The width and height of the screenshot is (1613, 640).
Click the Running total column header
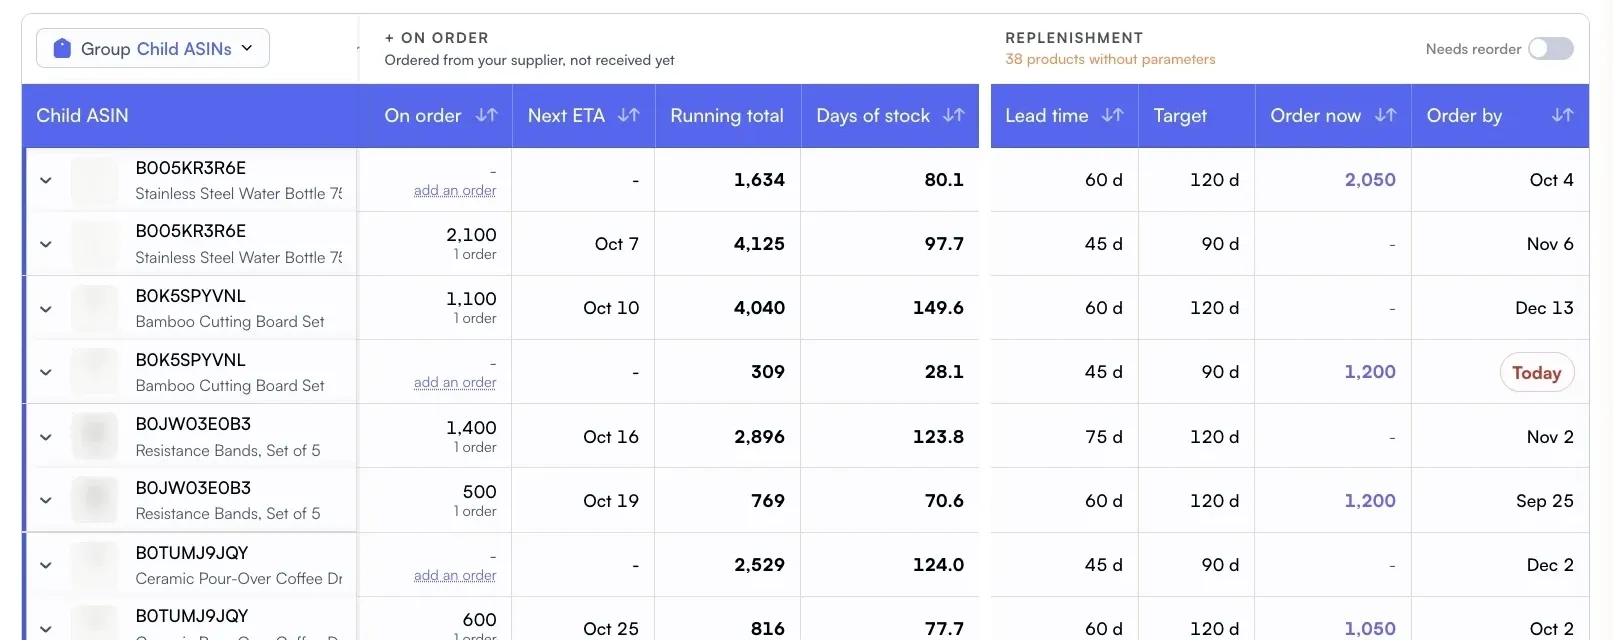(727, 116)
